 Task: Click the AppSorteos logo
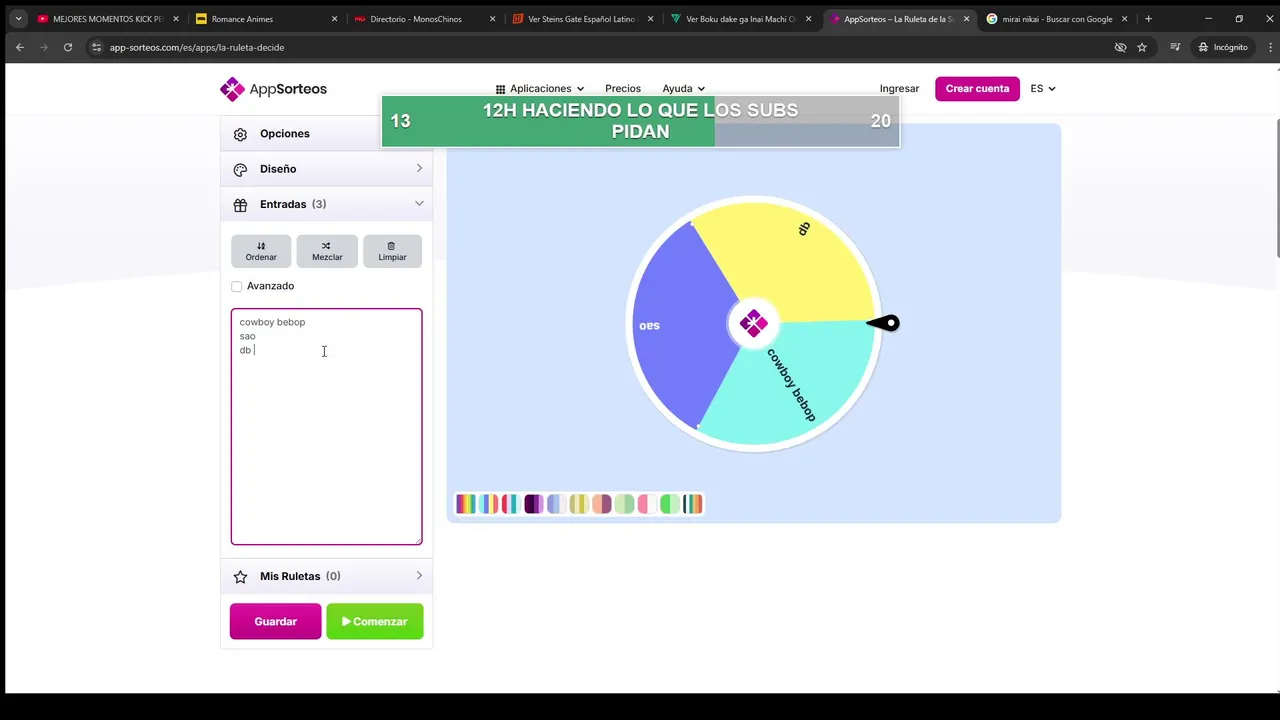(273, 89)
